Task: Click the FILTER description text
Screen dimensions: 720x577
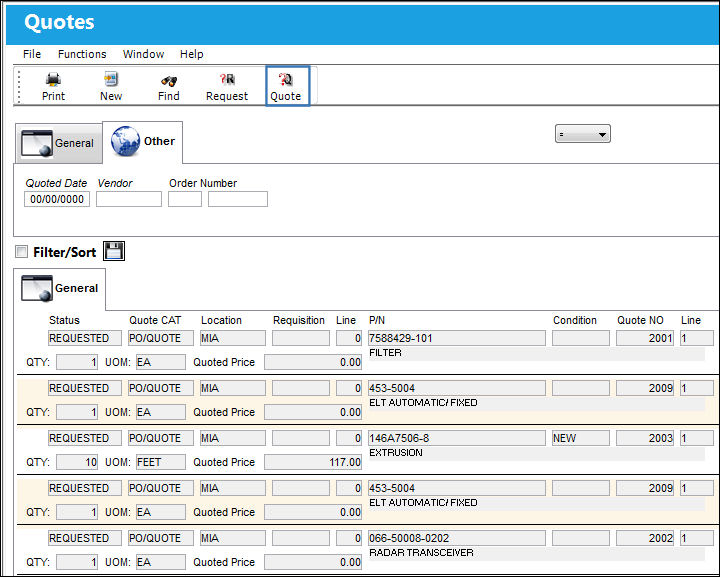Action: pos(385,353)
